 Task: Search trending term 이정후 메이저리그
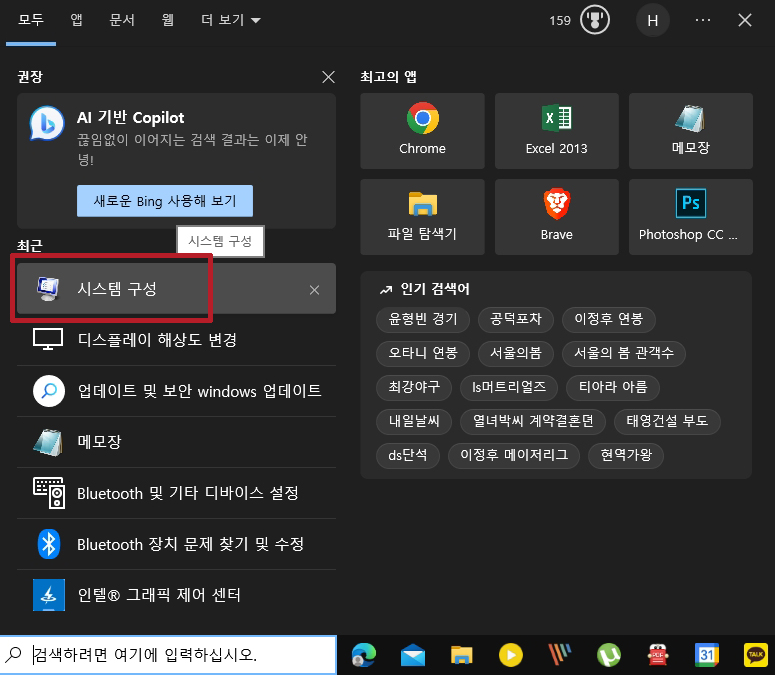(514, 455)
